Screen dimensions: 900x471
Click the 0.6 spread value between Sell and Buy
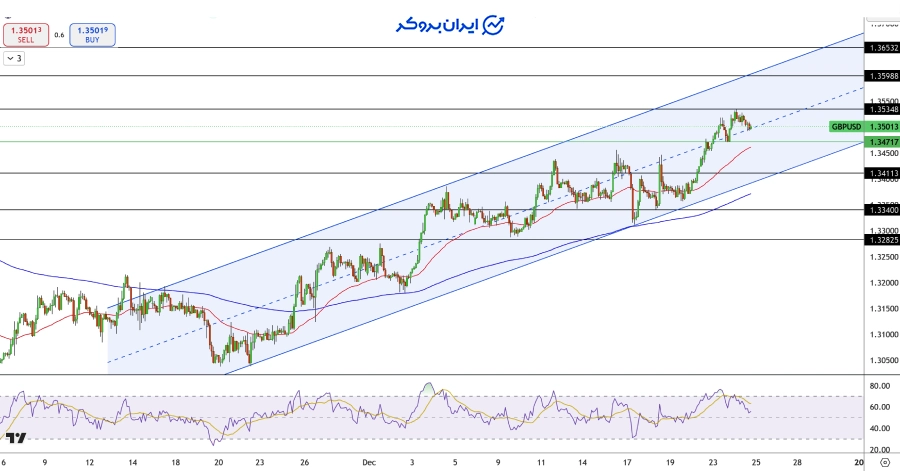59,36
